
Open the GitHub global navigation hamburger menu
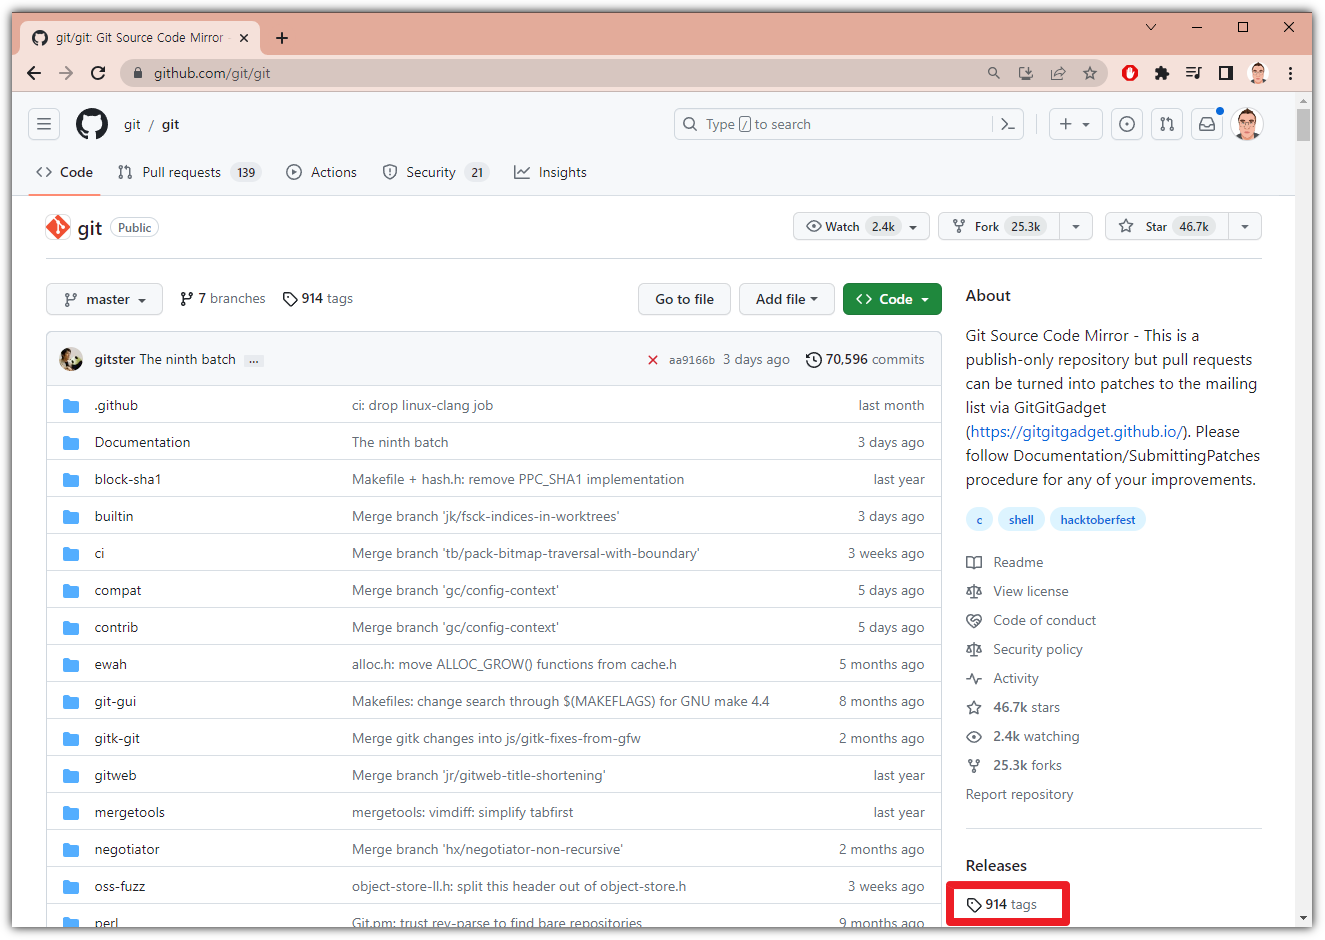click(44, 124)
